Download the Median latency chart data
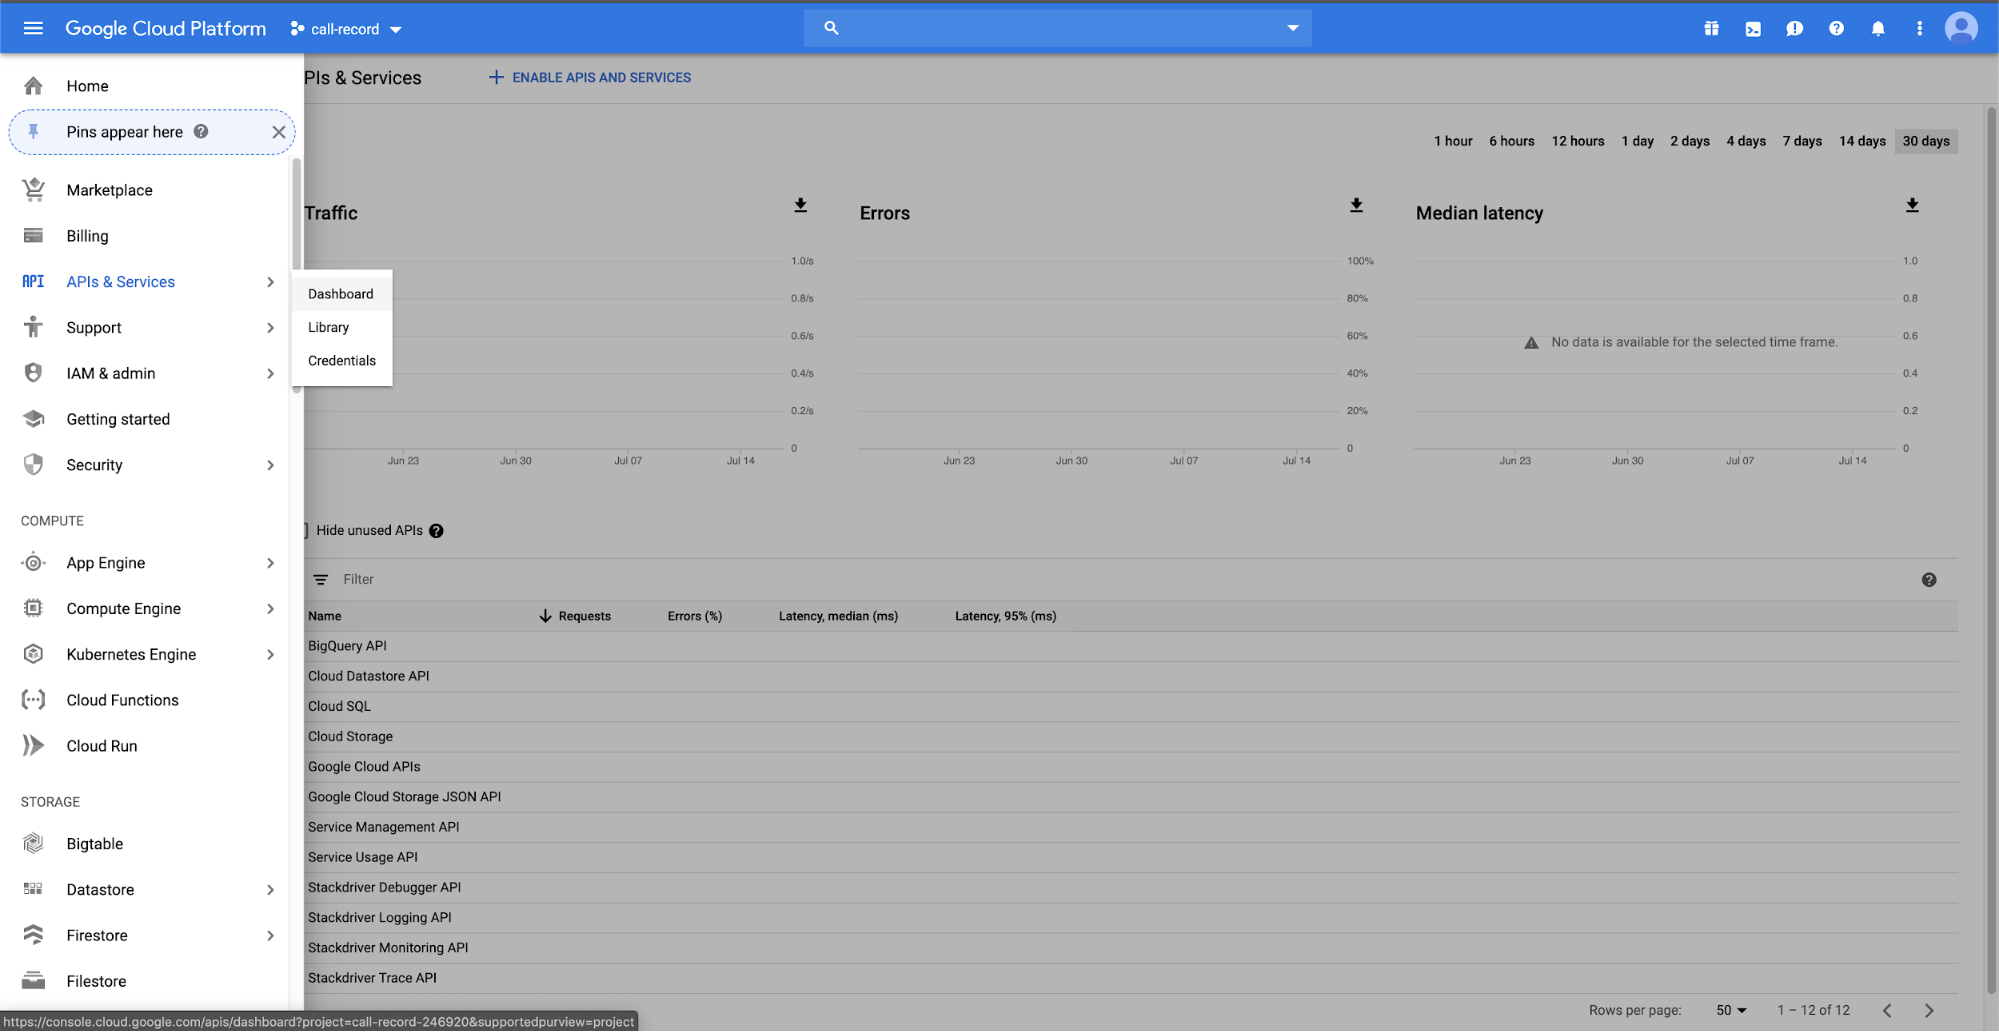This screenshot has width=1999, height=1032. click(x=1912, y=205)
